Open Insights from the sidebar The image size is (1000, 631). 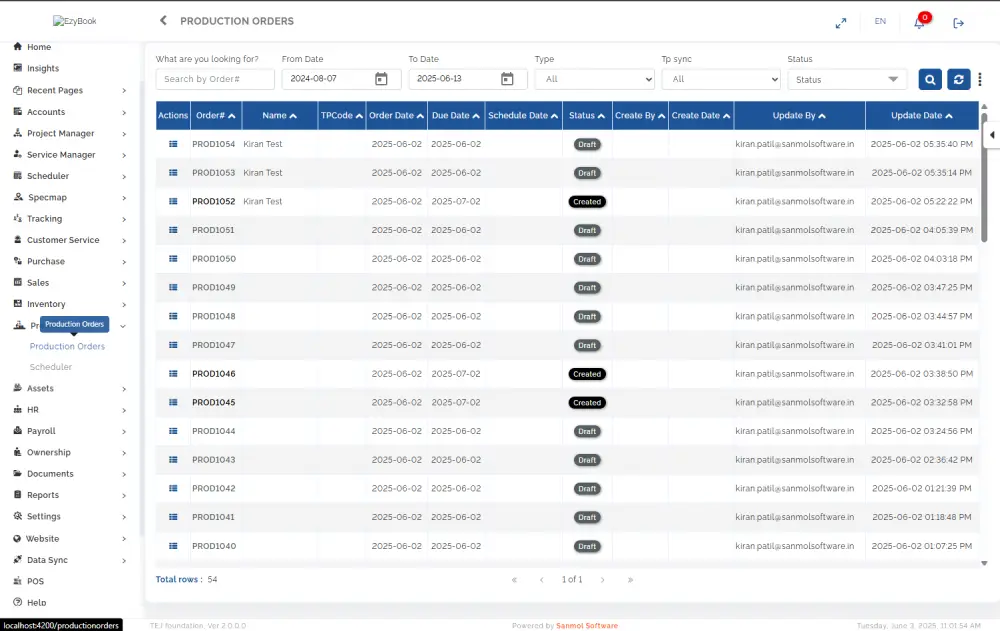tap(43, 69)
